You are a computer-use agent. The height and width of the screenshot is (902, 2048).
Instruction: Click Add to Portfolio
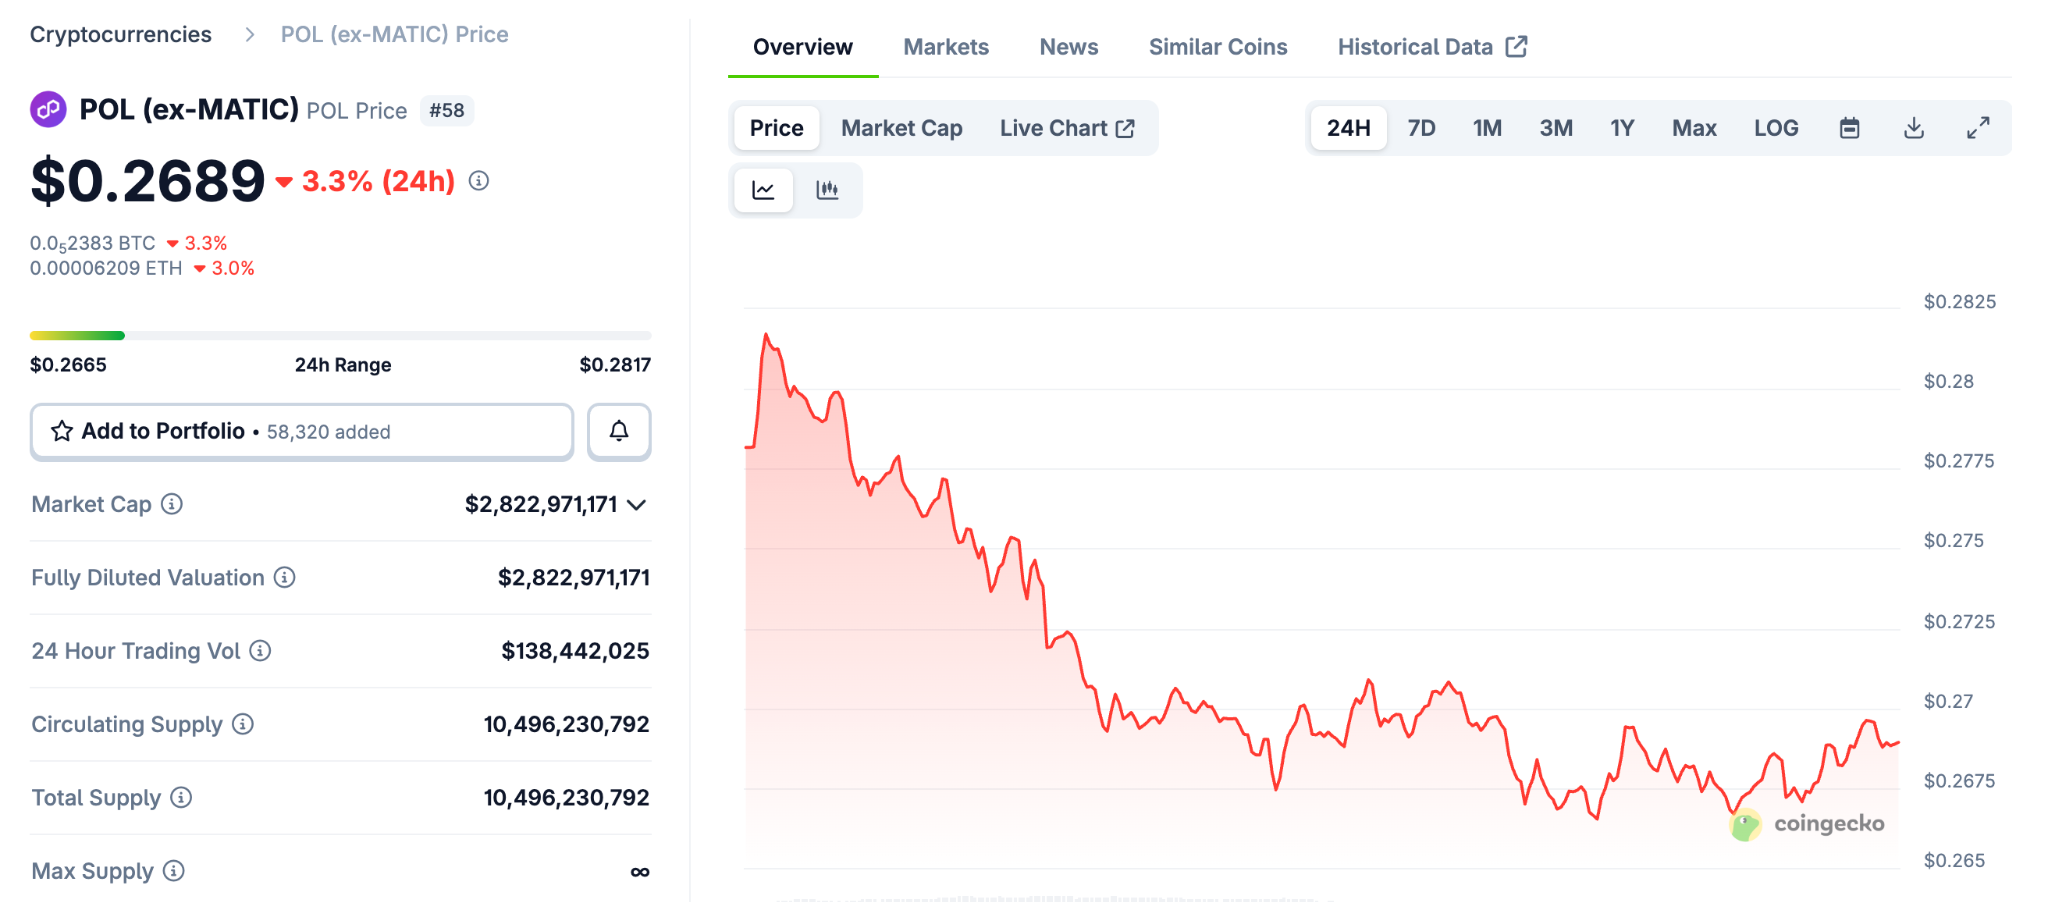coord(163,431)
